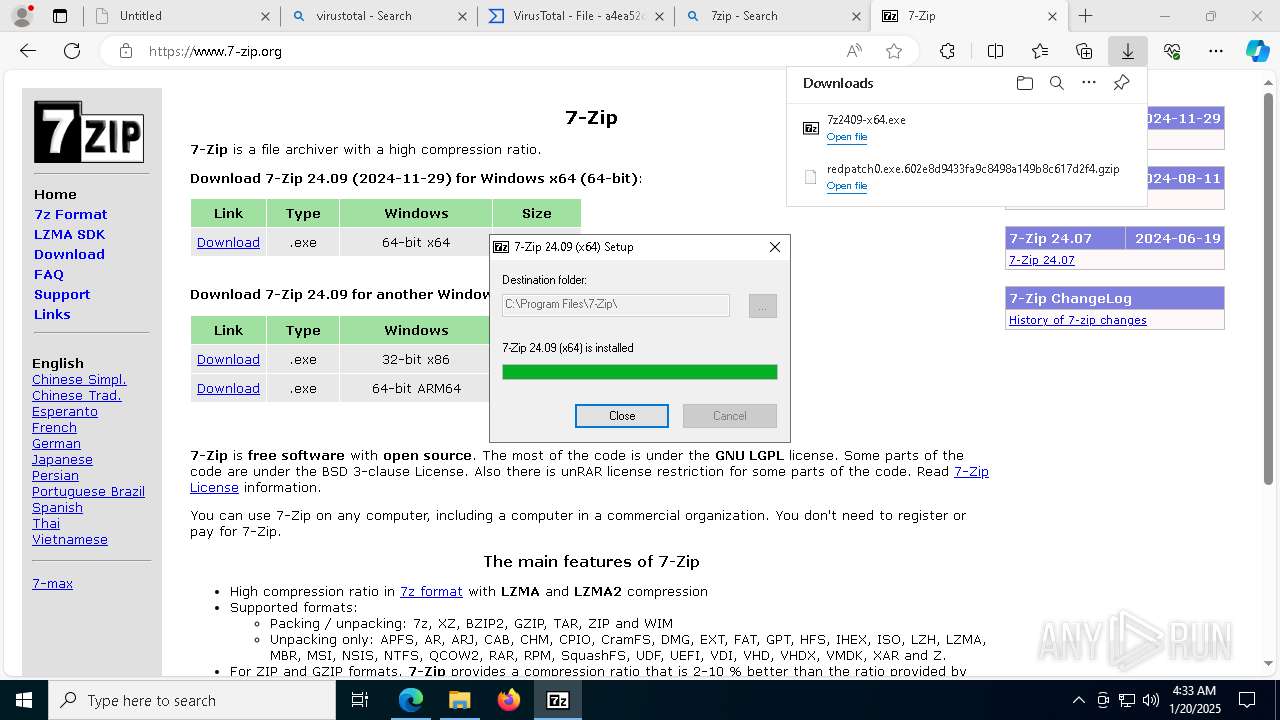Pin the Downloads panel
Viewport: 1280px width, 720px height.
1121,83
